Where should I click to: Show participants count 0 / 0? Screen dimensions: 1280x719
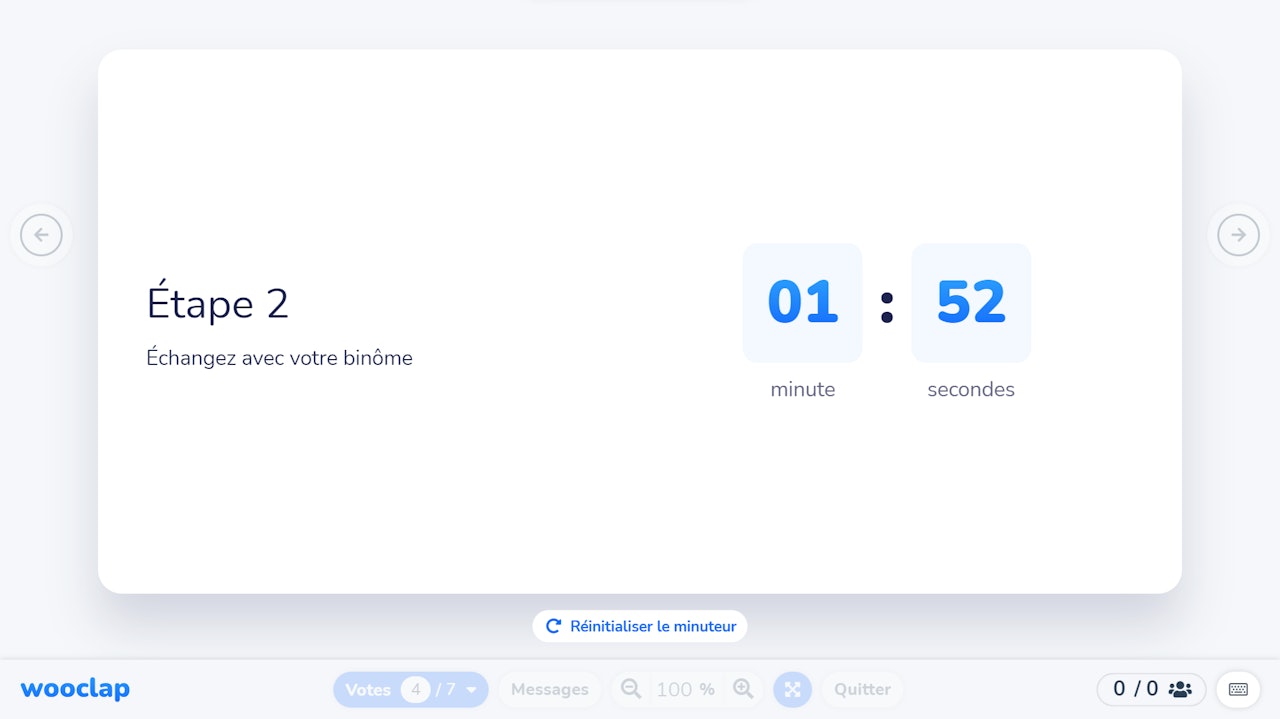click(1152, 689)
